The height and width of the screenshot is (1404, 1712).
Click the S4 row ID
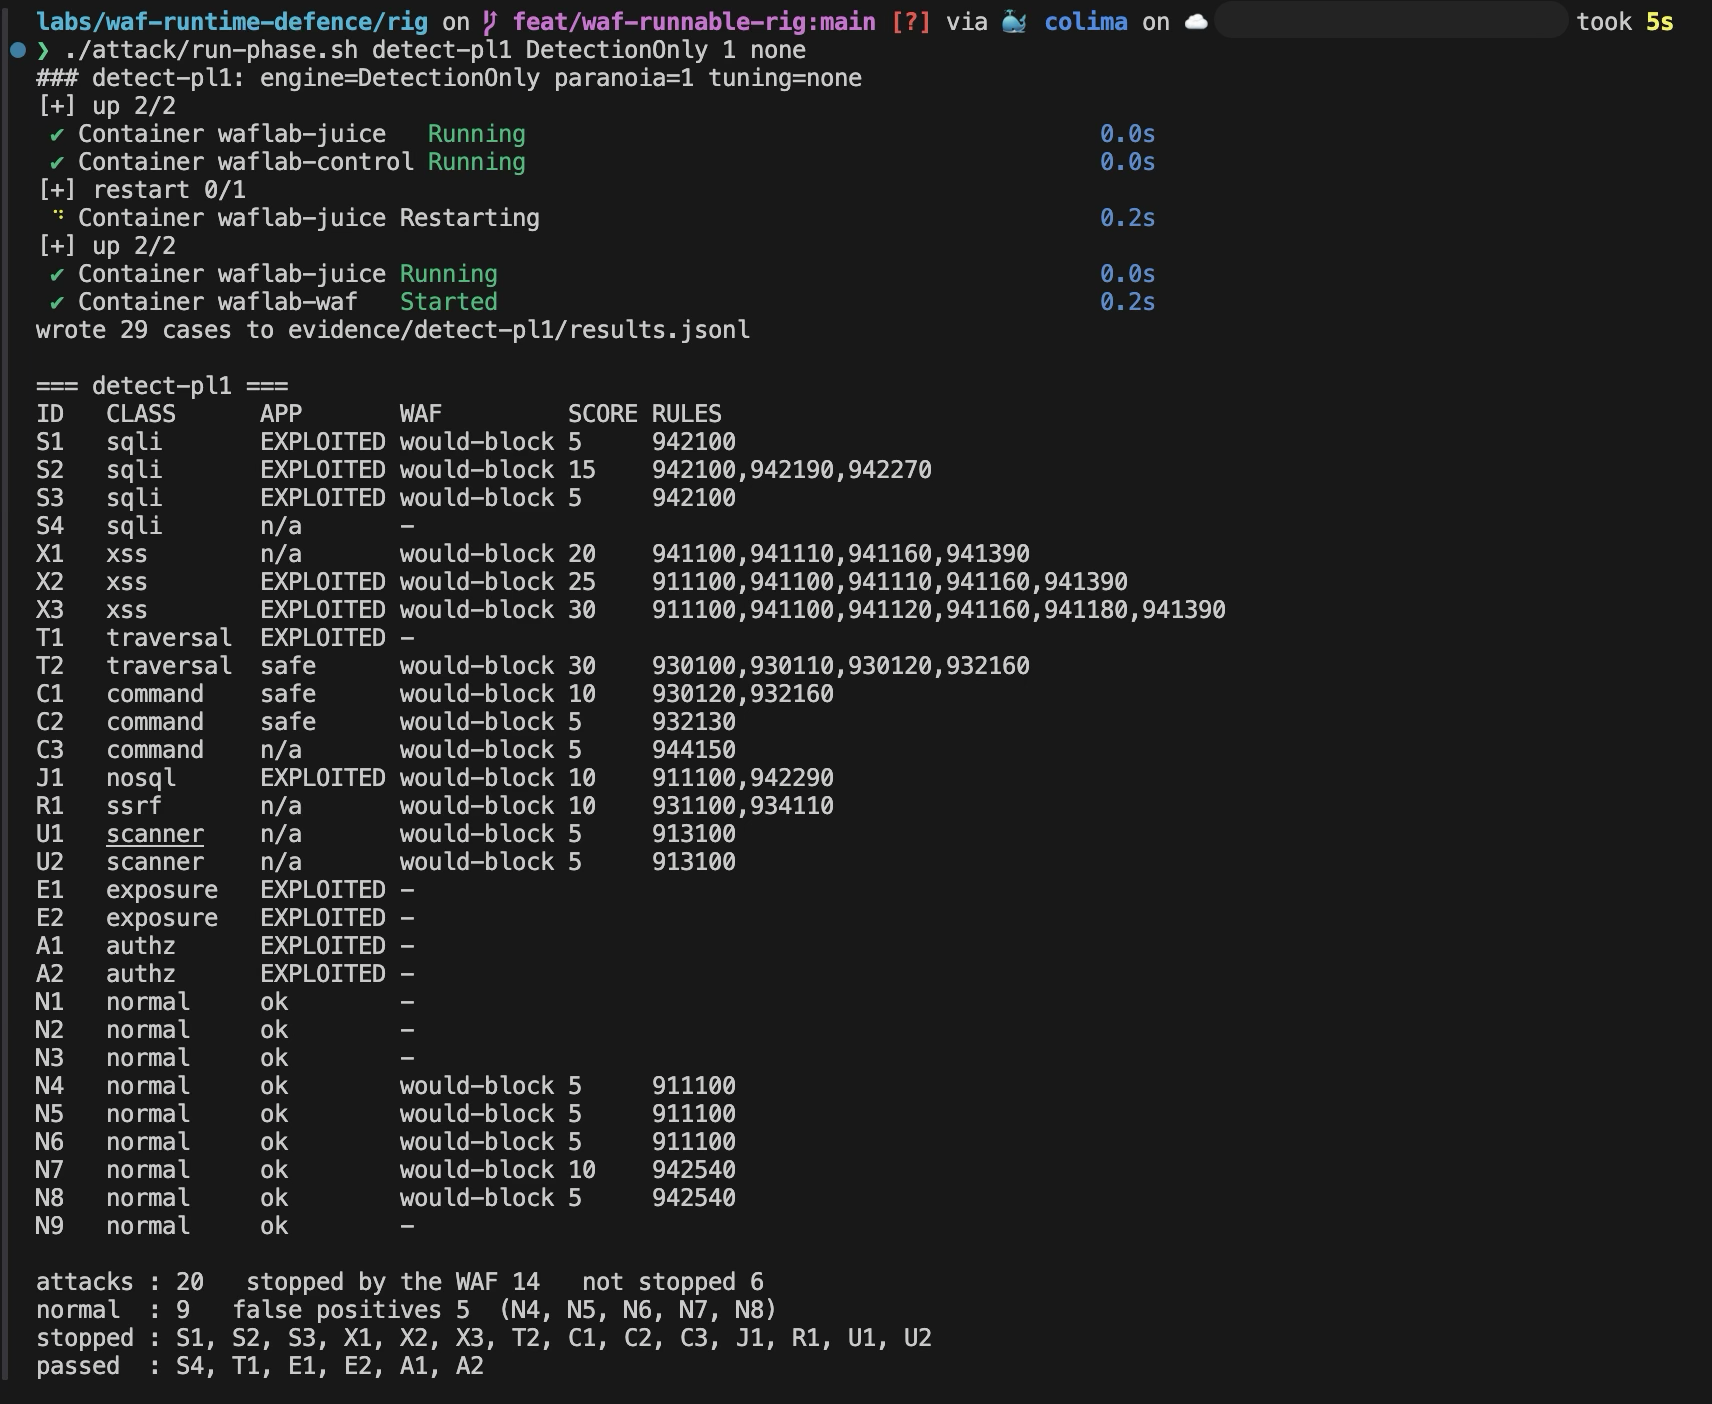tap(50, 526)
